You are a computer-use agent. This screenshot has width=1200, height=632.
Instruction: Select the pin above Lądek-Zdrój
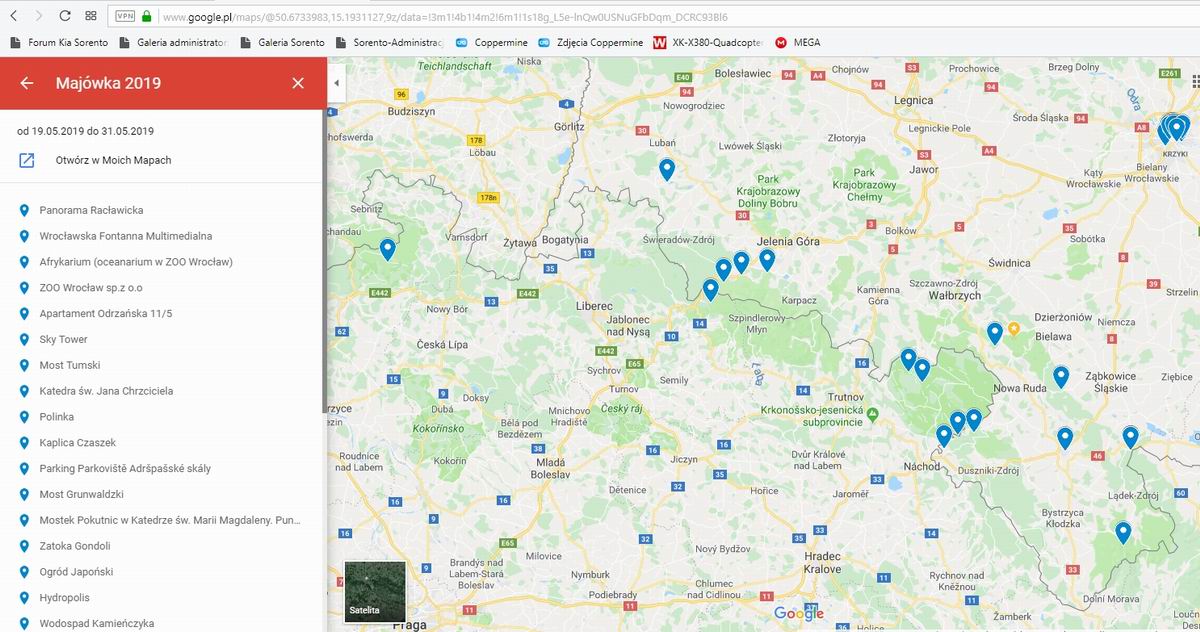click(x=1130, y=436)
